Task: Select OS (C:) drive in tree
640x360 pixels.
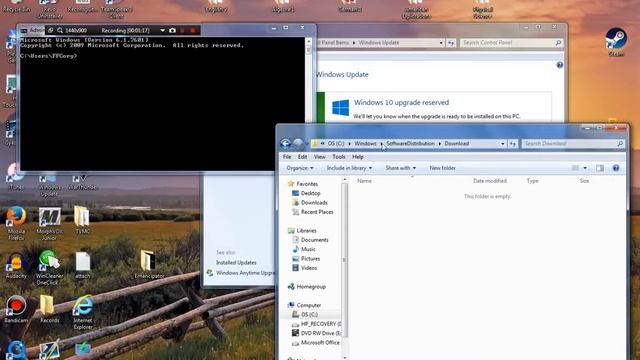Action: pos(305,314)
